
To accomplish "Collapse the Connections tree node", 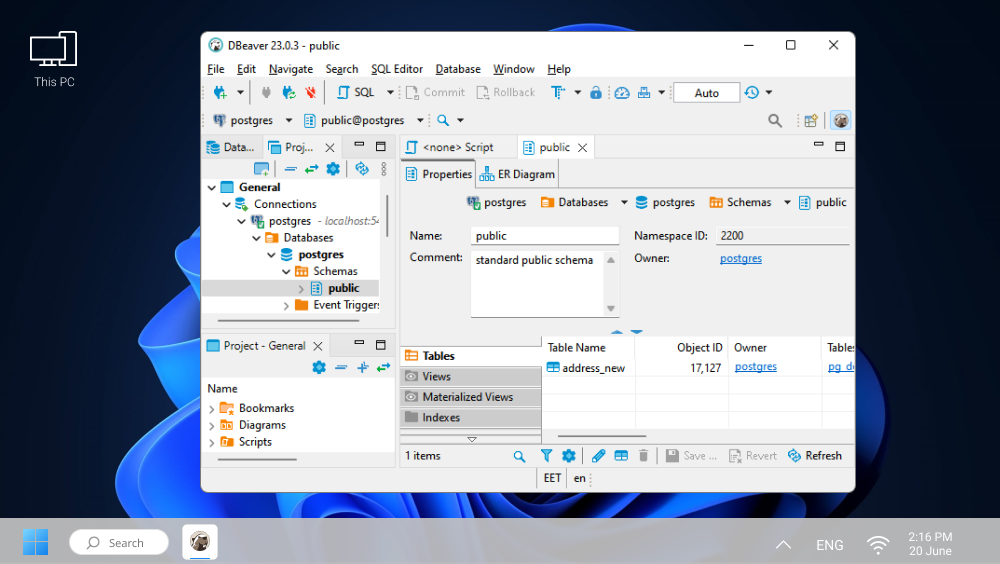I will coord(226,204).
